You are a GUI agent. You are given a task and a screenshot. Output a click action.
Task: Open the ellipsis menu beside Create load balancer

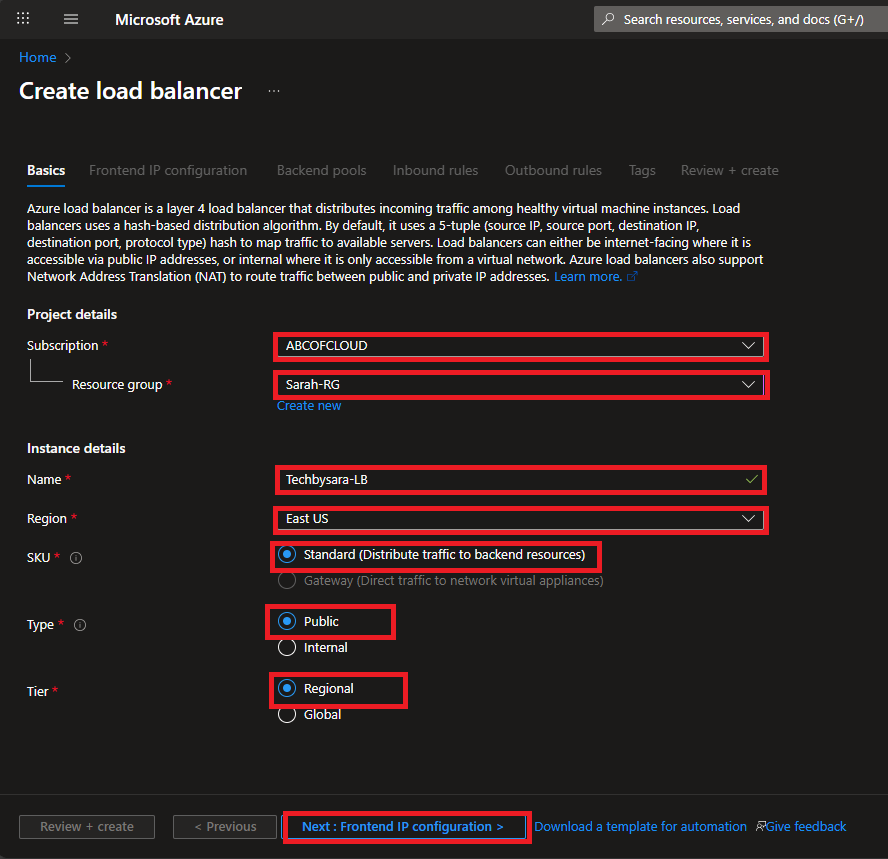tap(274, 91)
